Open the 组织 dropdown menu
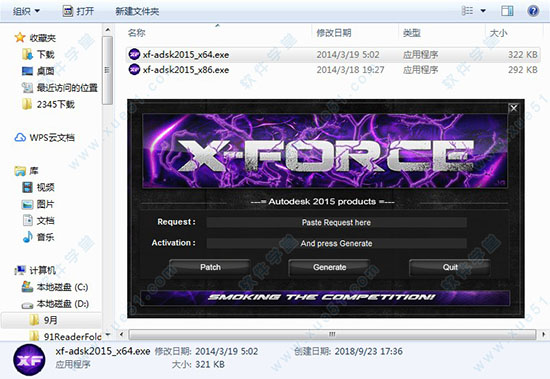Screen dimensions: 550x379 (x=26, y=11)
